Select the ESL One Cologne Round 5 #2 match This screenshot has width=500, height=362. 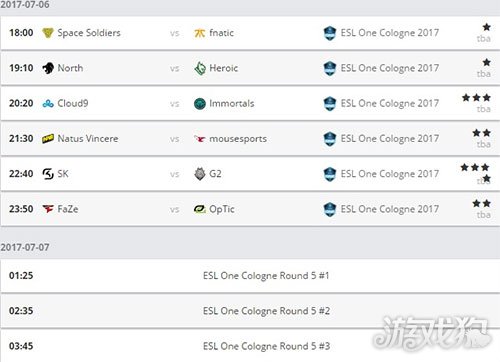(x=266, y=311)
